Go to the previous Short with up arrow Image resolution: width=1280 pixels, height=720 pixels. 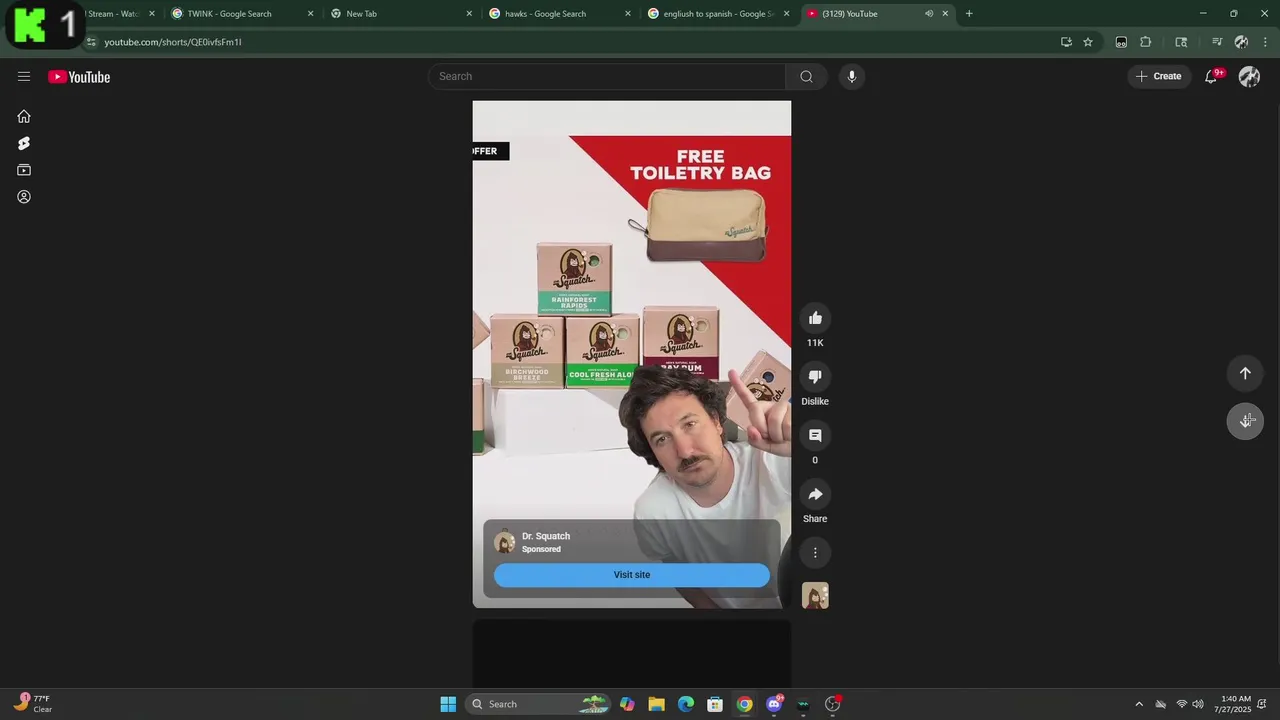[1245, 373]
